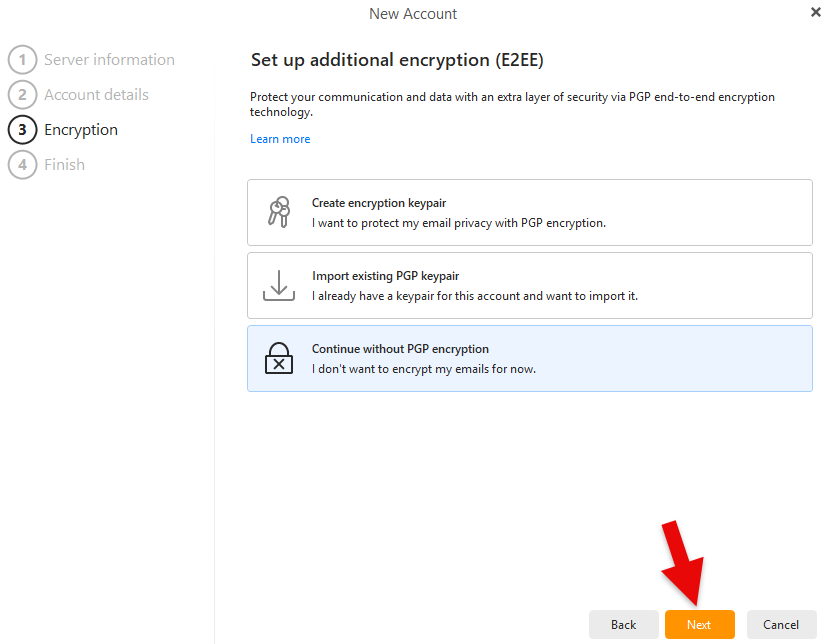The height and width of the screenshot is (644, 826).
Task: Click the keys icon for Create encryption keypair
Action: click(279, 212)
